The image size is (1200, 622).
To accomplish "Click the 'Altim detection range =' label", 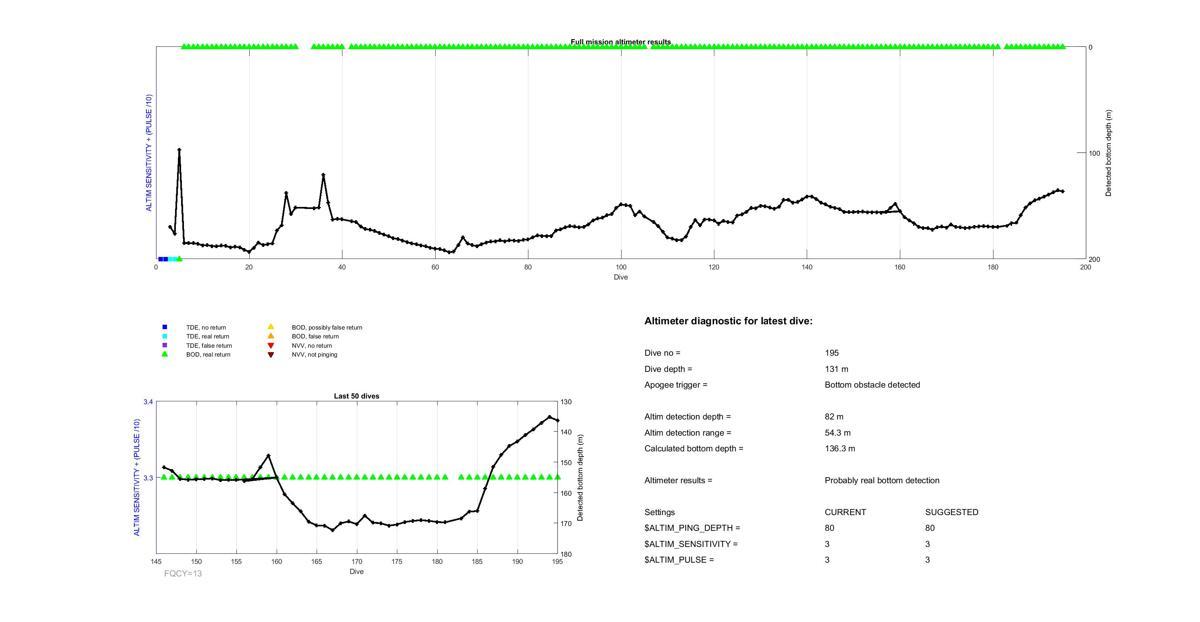I will (687, 433).
